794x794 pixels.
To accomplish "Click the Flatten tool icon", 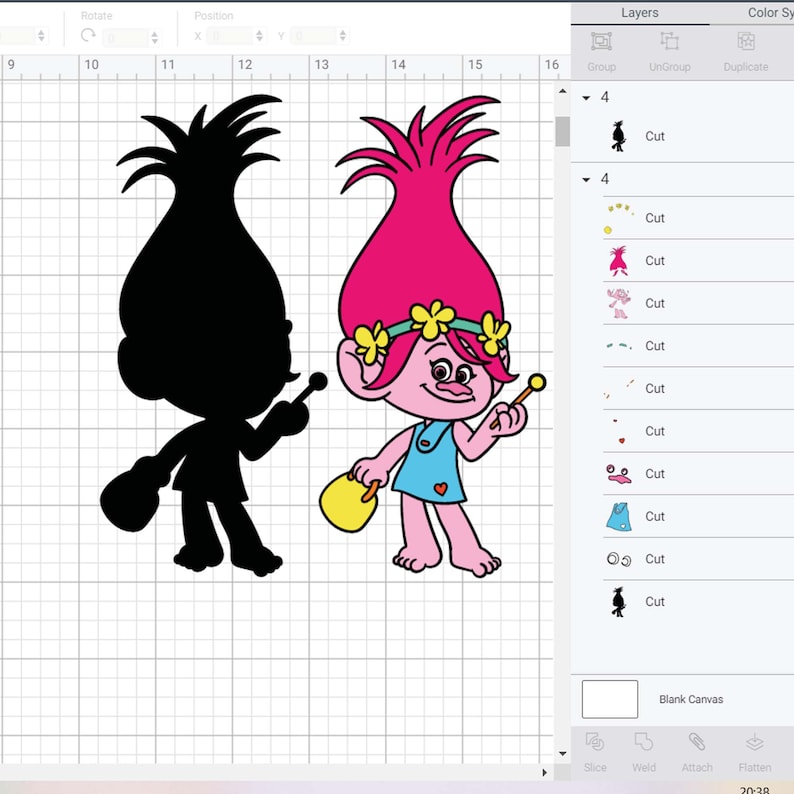I will coord(755,742).
